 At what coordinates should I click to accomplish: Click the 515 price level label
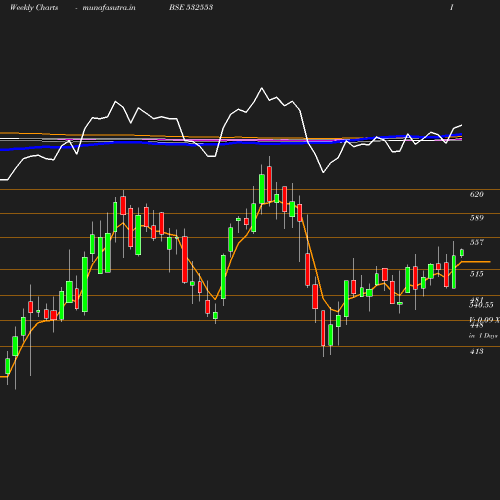tap(477, 274)
